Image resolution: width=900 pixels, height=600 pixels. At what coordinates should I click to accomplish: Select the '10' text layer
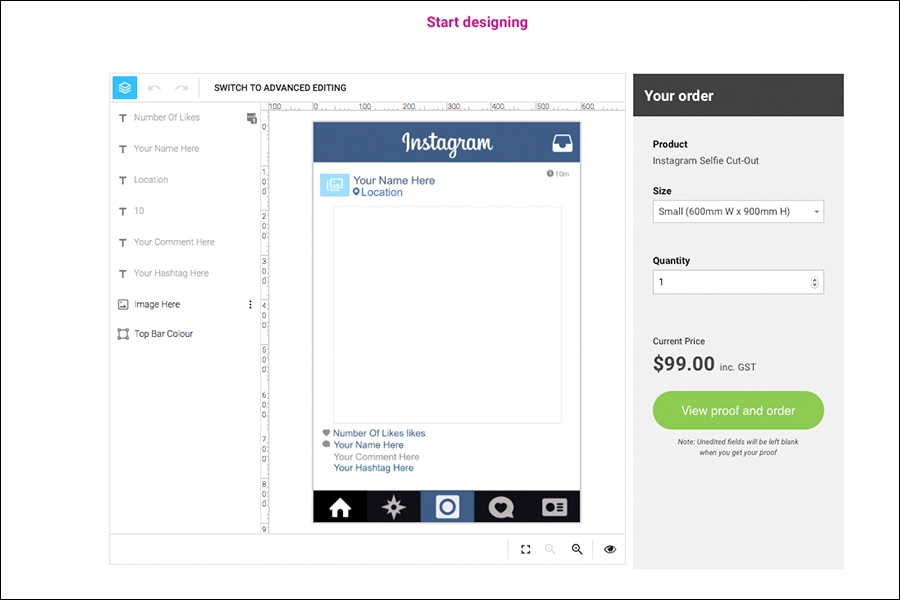(139, 211)
